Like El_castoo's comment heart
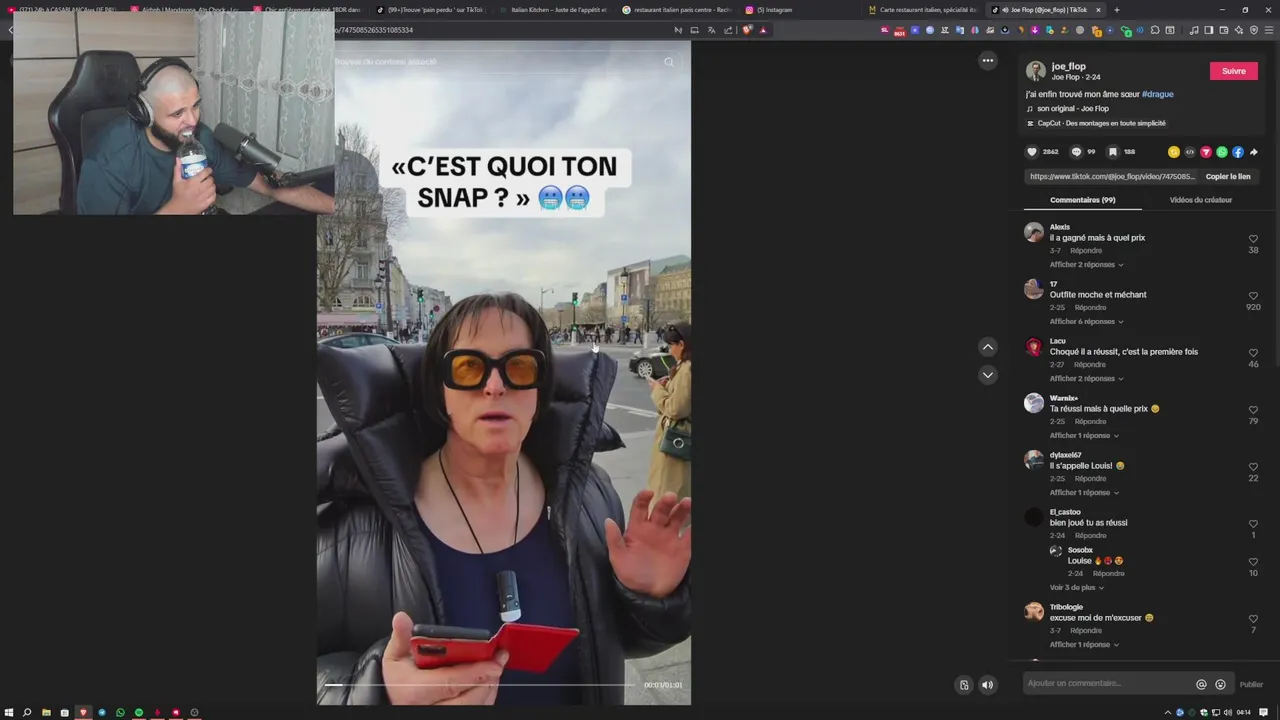 pos(1253,524)
